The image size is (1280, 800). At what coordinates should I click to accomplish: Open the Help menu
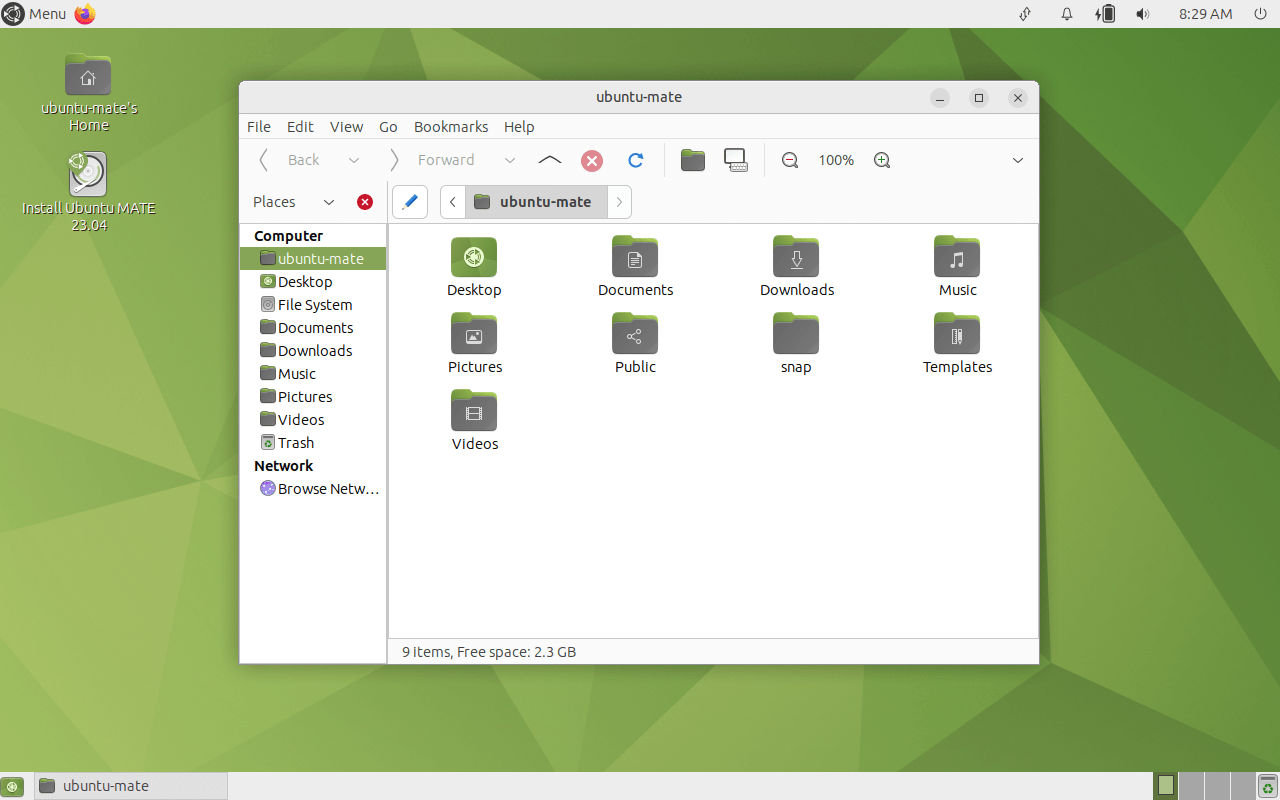pyautogui.click(x=519, y=127)
